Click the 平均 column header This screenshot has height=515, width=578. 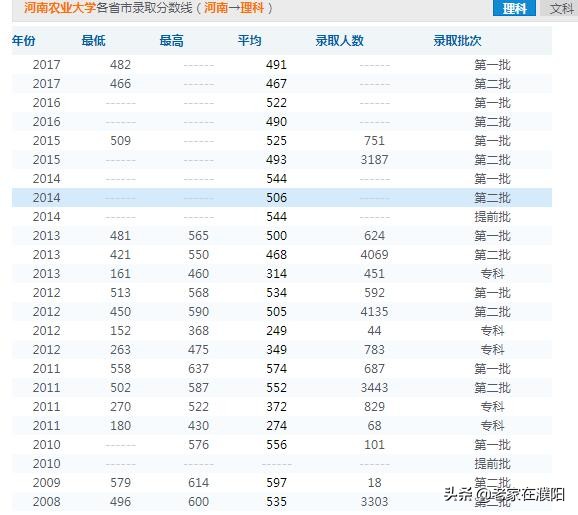coord(250,41)
